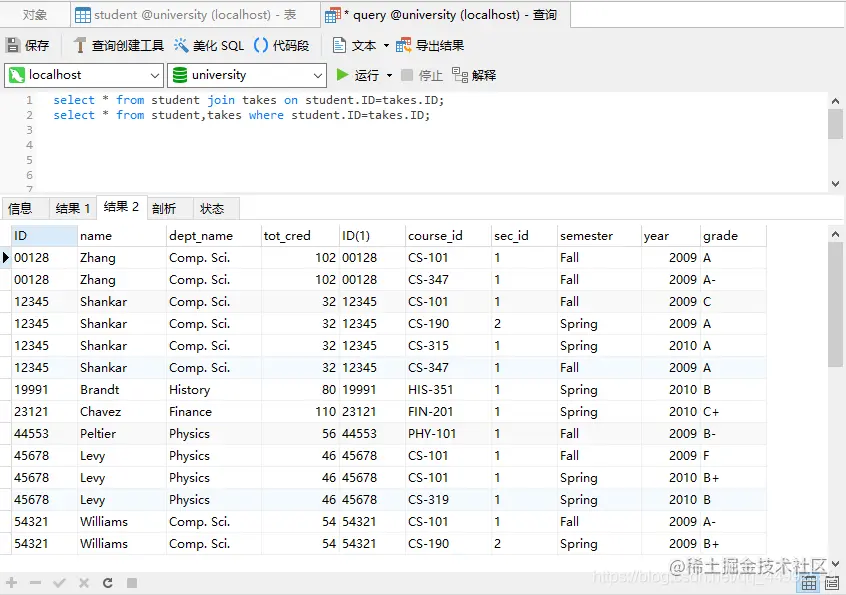Select the 结果 2 tab
The height and width of the screenshot is (595, 846).
(121, 207)
